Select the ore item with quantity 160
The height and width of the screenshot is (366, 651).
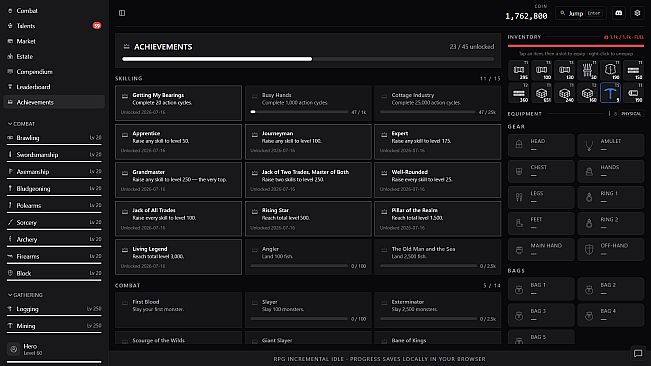coord(587,93)
